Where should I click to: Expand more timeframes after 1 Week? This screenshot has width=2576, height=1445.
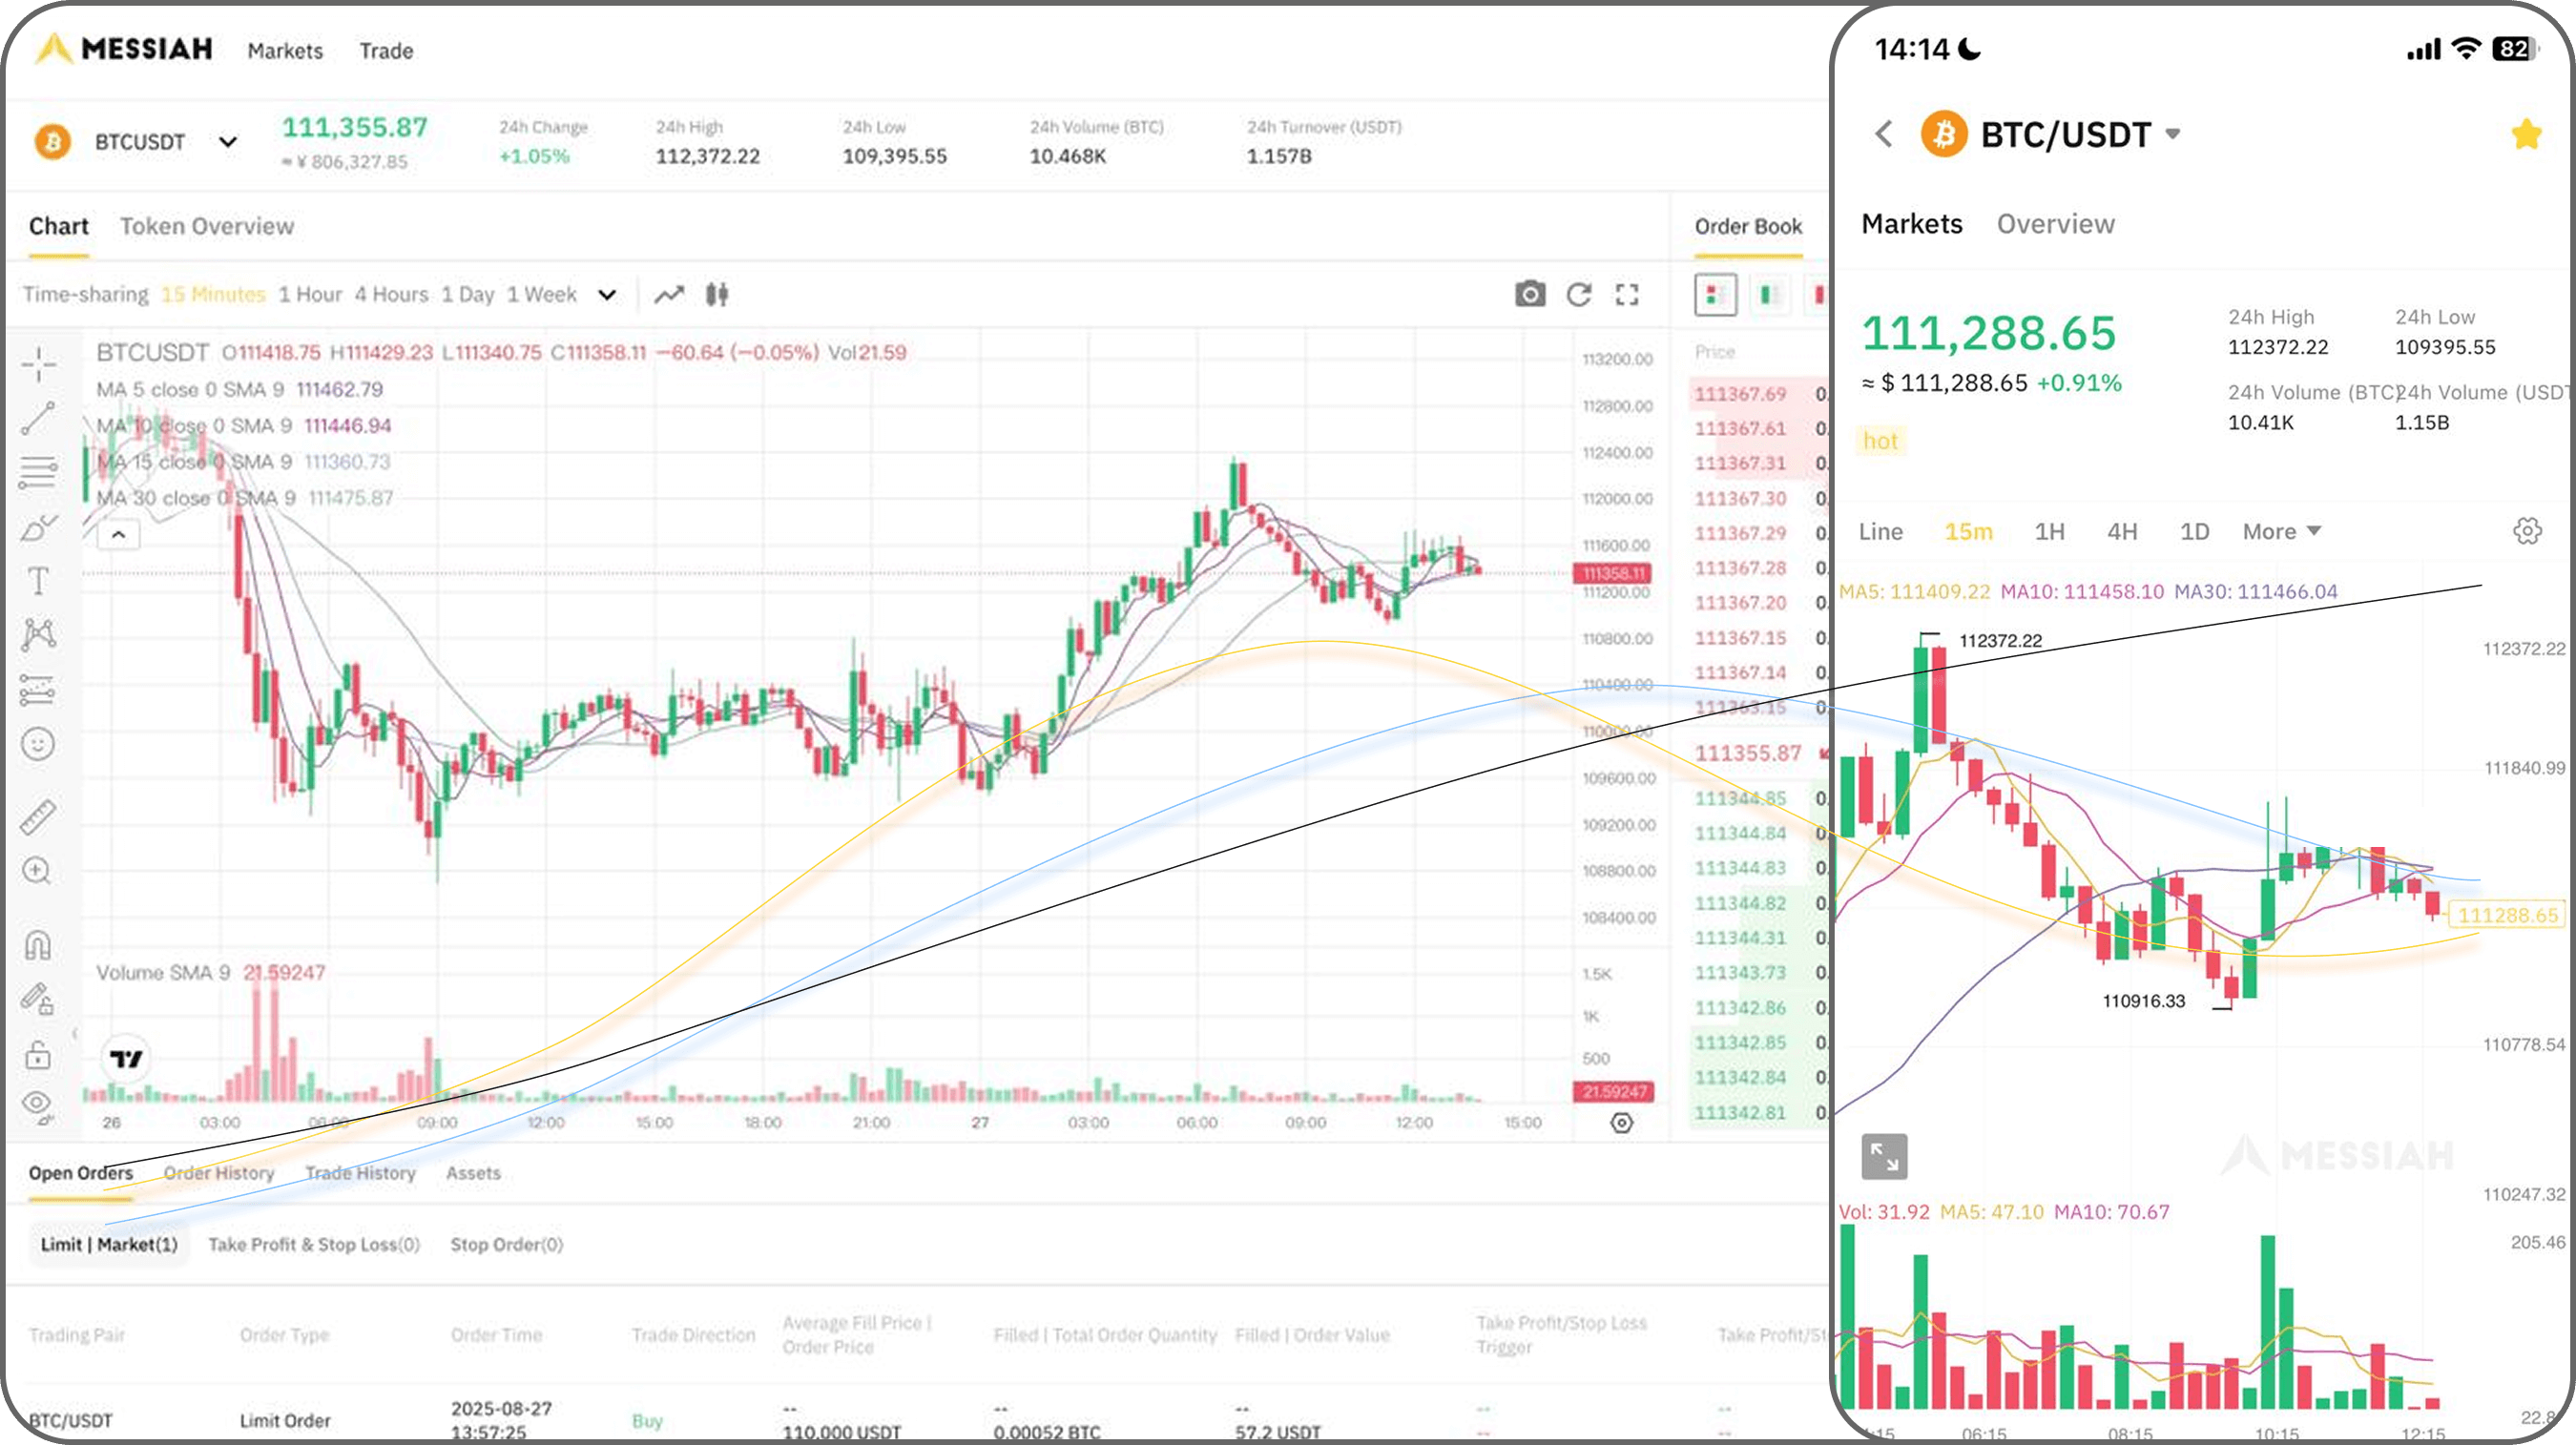607,295
